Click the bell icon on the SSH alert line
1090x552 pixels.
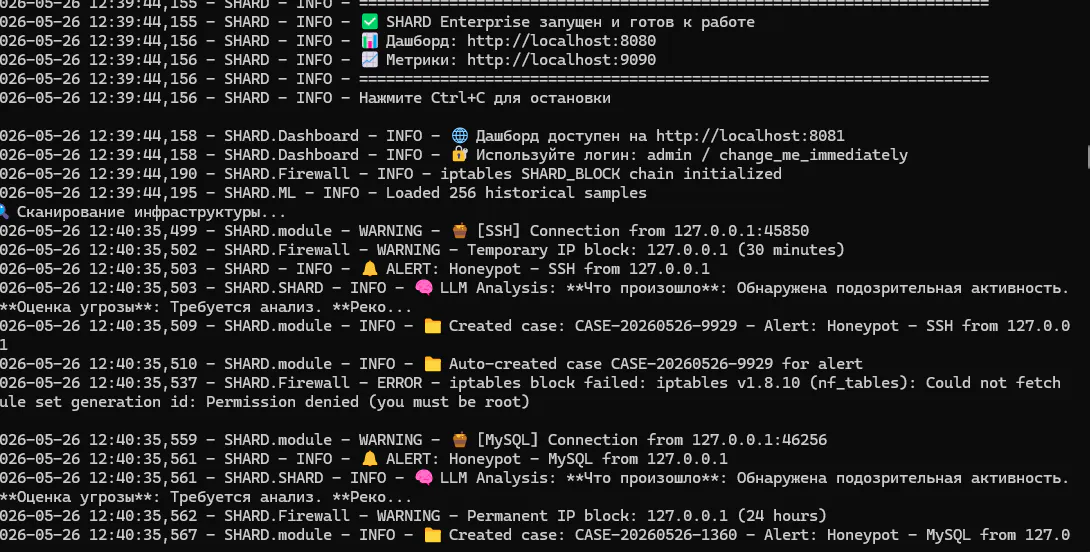[369, 268]
